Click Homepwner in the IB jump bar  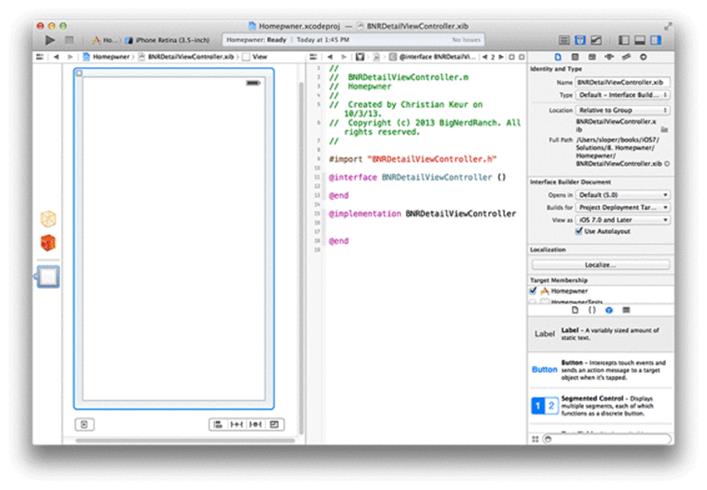[106, 57]
